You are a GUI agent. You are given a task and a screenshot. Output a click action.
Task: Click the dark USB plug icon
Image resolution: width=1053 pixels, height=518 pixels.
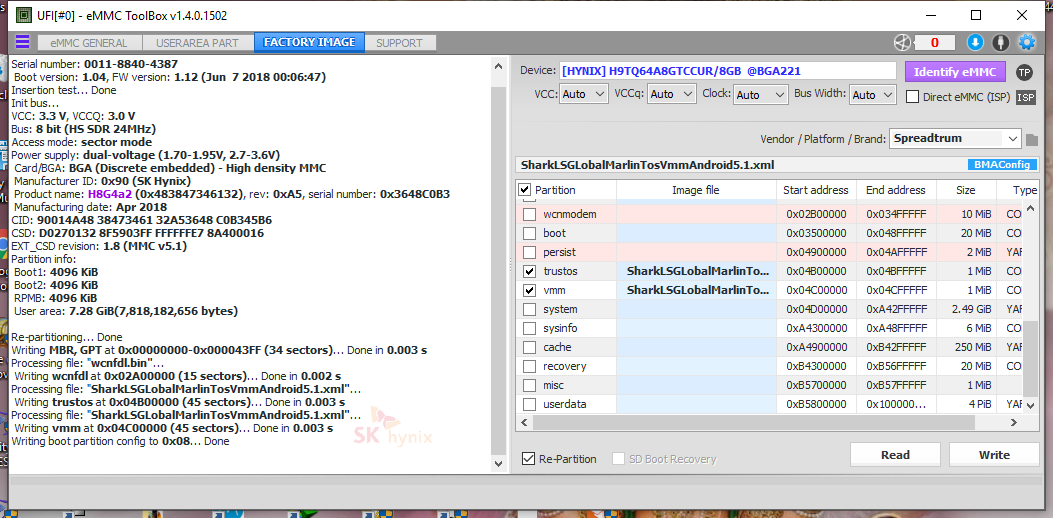point(1000,42)
